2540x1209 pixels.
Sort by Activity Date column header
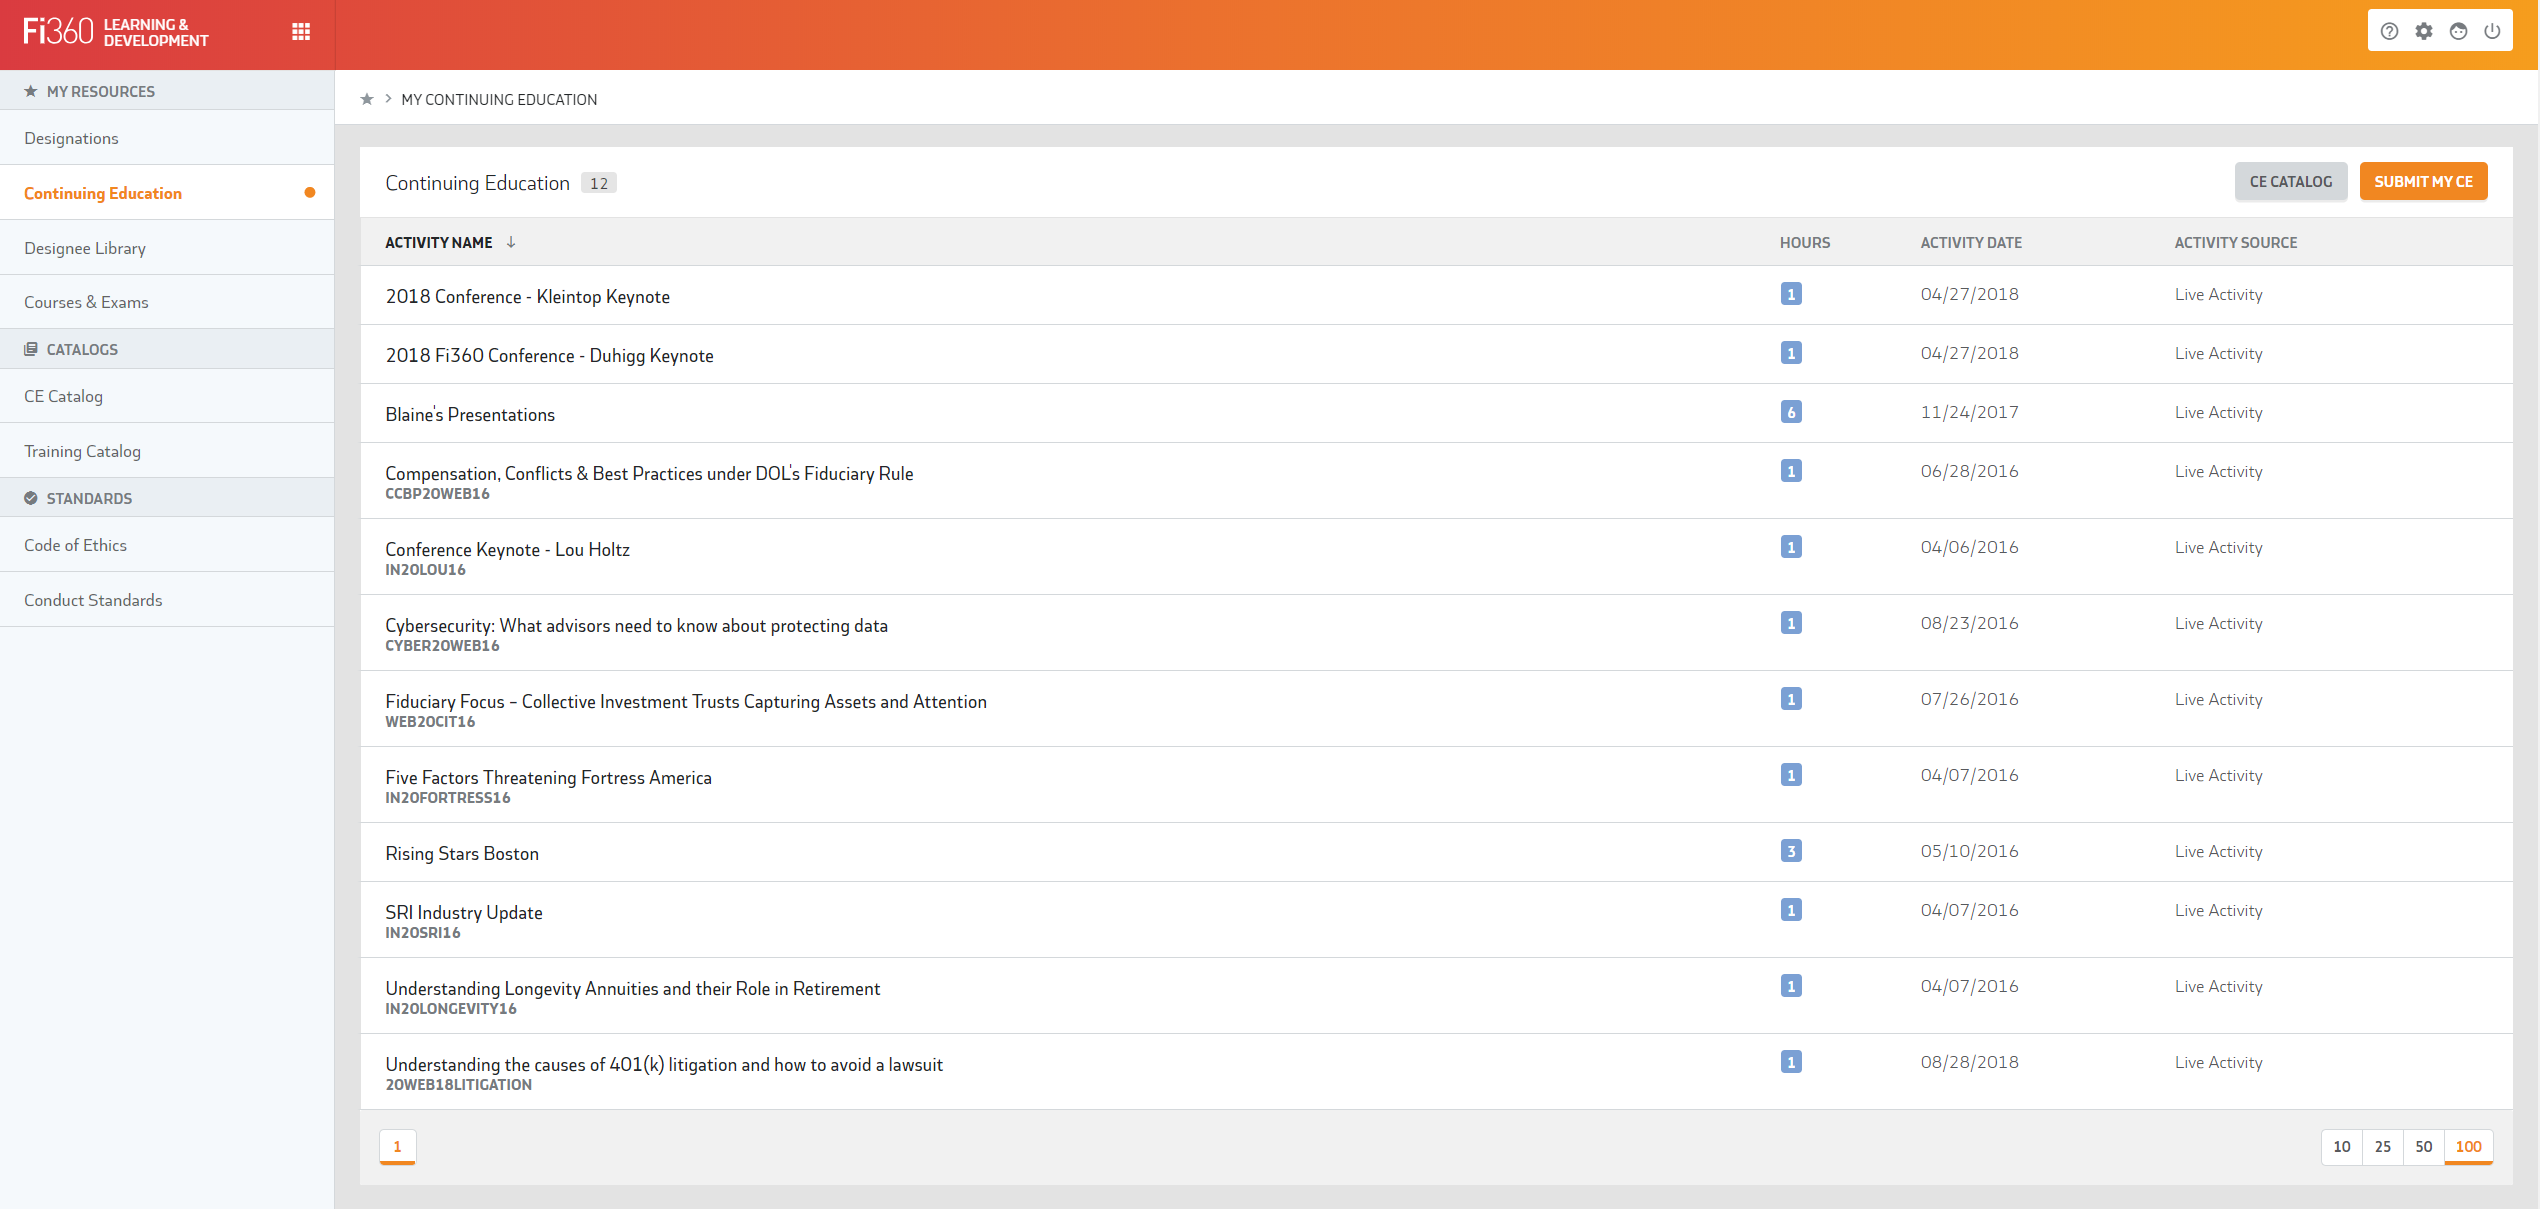1970,242
